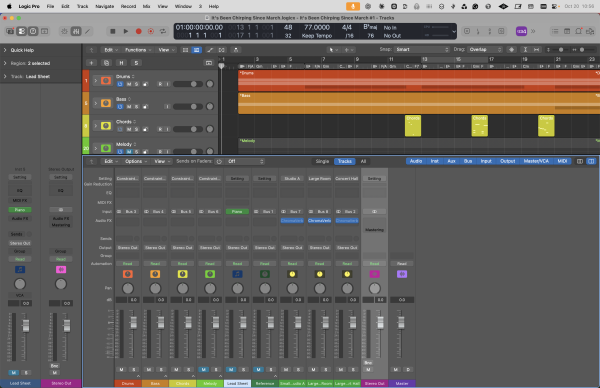Expand the Region: 2 selected section

[5, 63]
